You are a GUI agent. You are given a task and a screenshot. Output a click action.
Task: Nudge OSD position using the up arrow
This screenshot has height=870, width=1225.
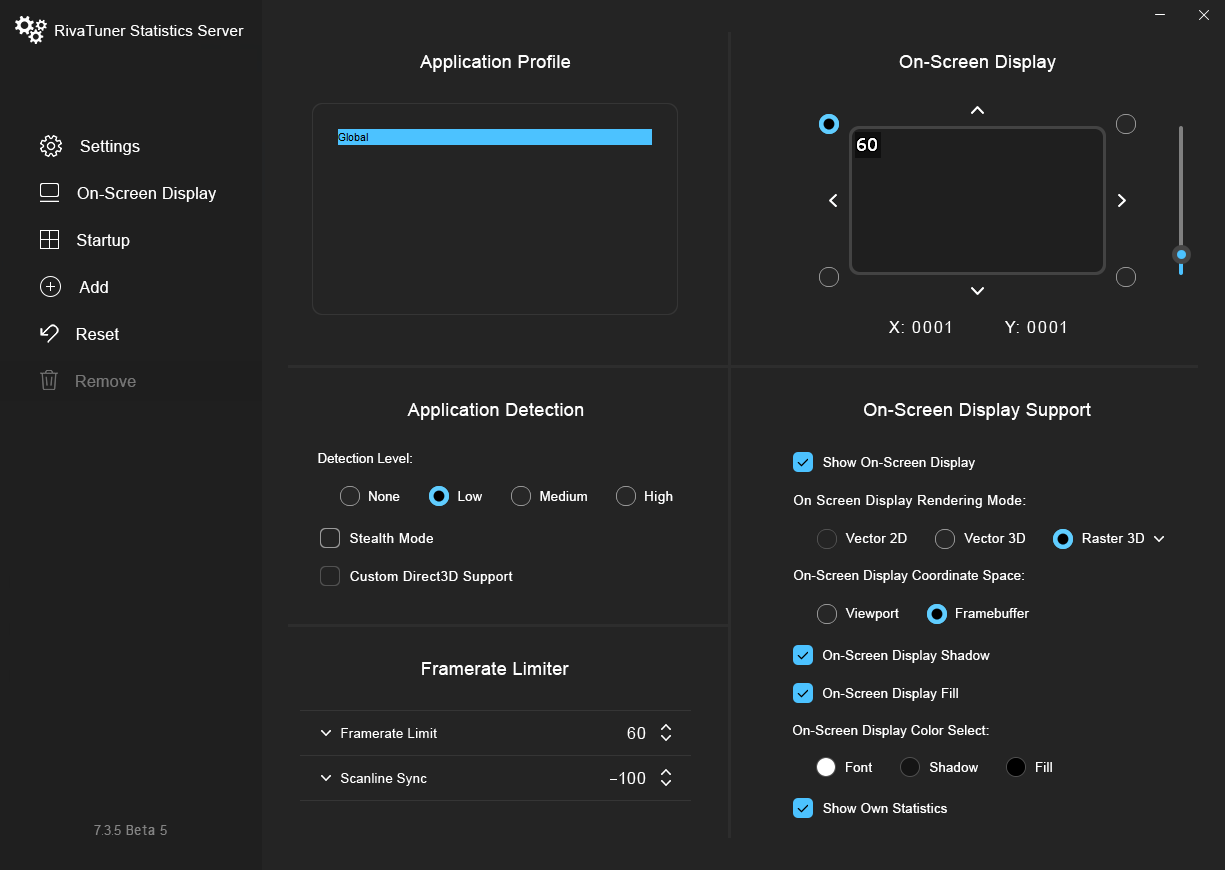tap(977, 110)
